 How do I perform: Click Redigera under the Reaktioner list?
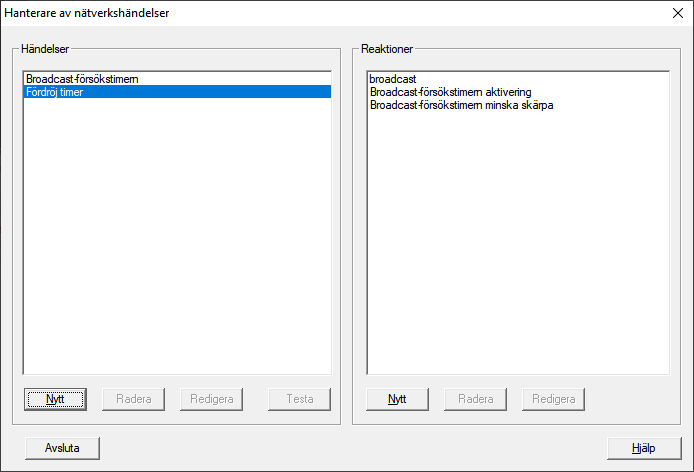click(553, 399)
